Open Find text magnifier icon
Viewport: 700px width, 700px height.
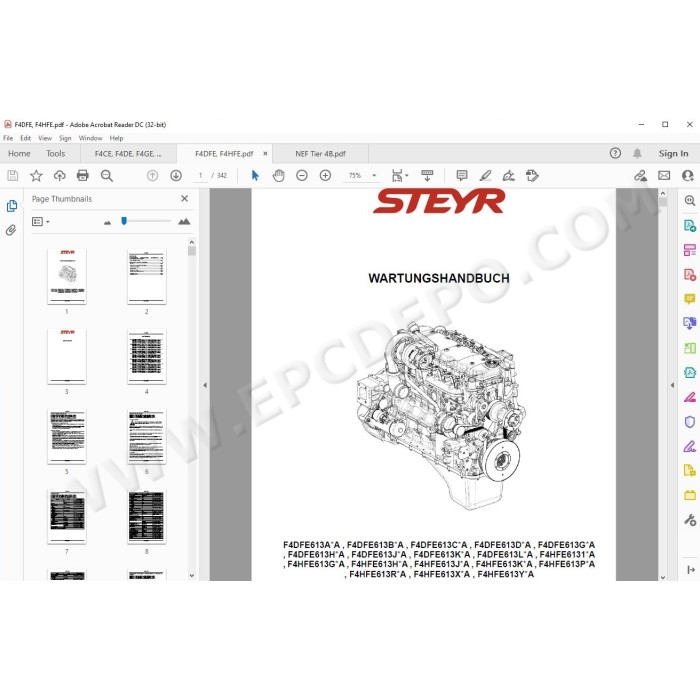(x=107, y=175)
